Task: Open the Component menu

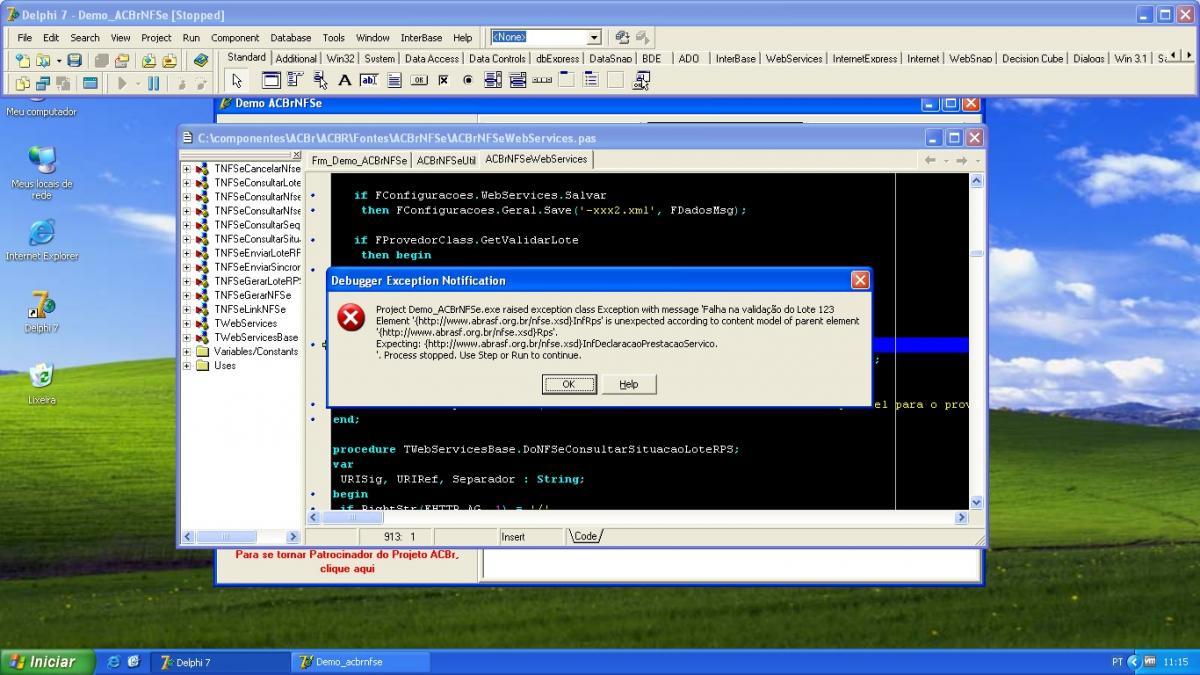Action: coord(235,37)
